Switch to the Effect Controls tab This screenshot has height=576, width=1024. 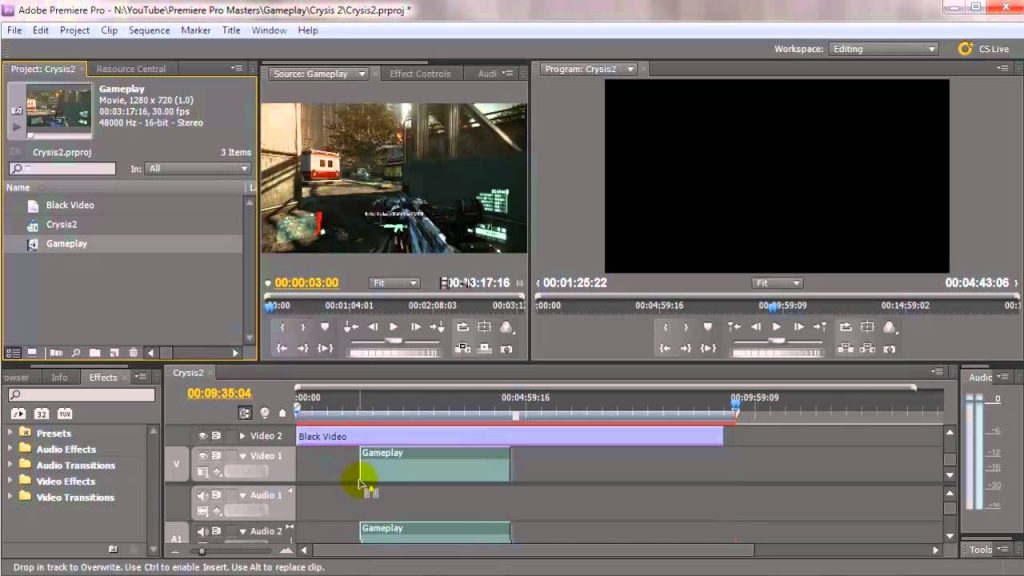point(420,73)
